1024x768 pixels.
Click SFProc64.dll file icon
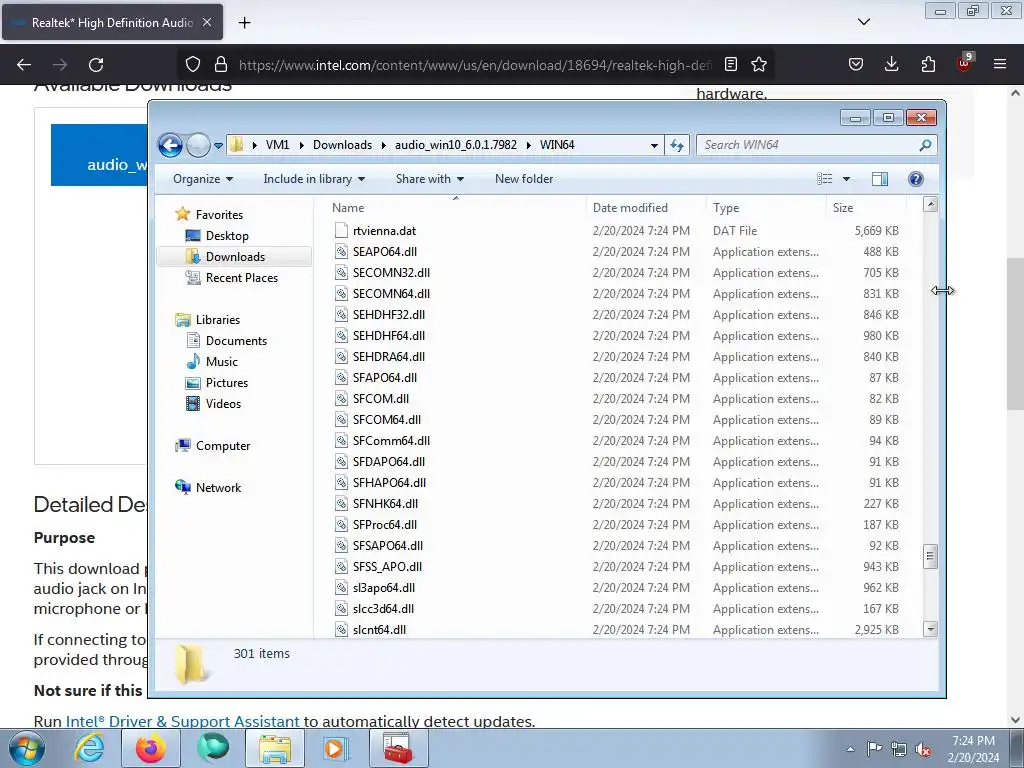[341, 524]
